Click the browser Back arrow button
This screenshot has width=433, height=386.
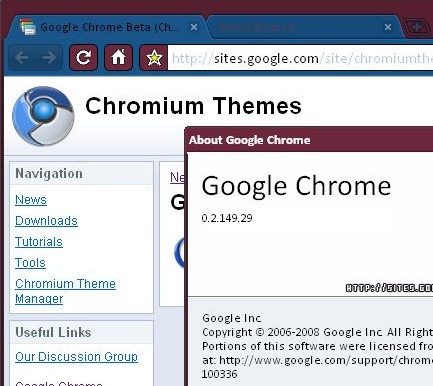pos(22,58)
